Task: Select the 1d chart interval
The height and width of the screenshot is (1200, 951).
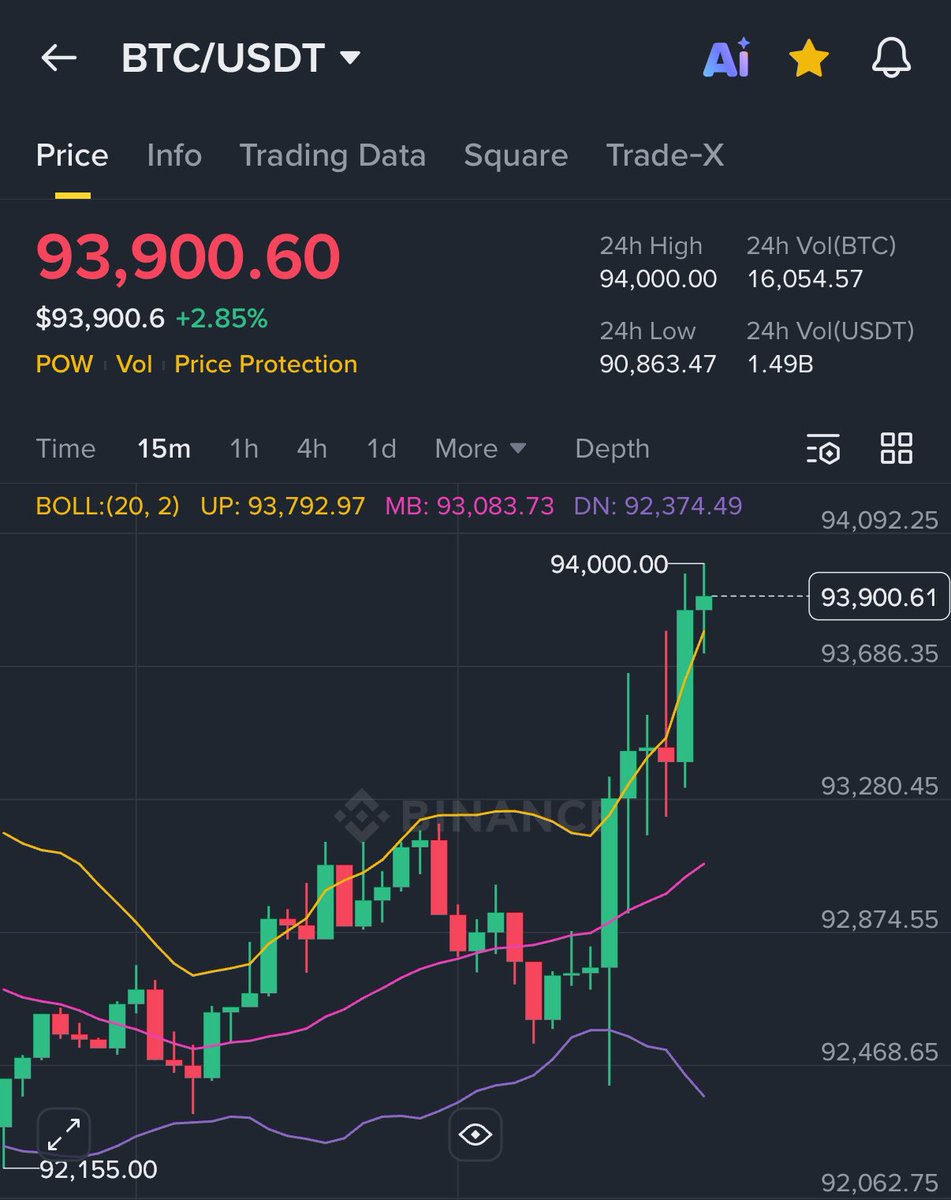Action: (x=381, y=449)
